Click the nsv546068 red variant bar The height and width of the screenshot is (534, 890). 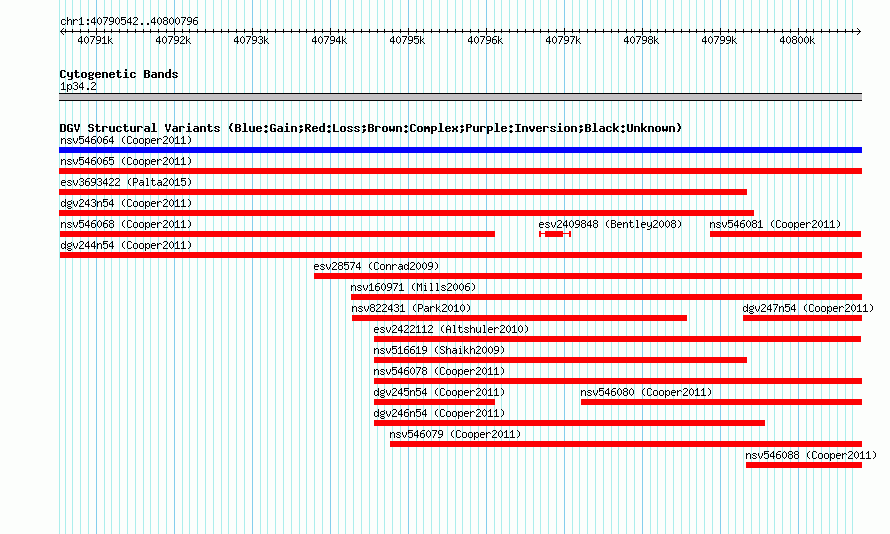277,234
